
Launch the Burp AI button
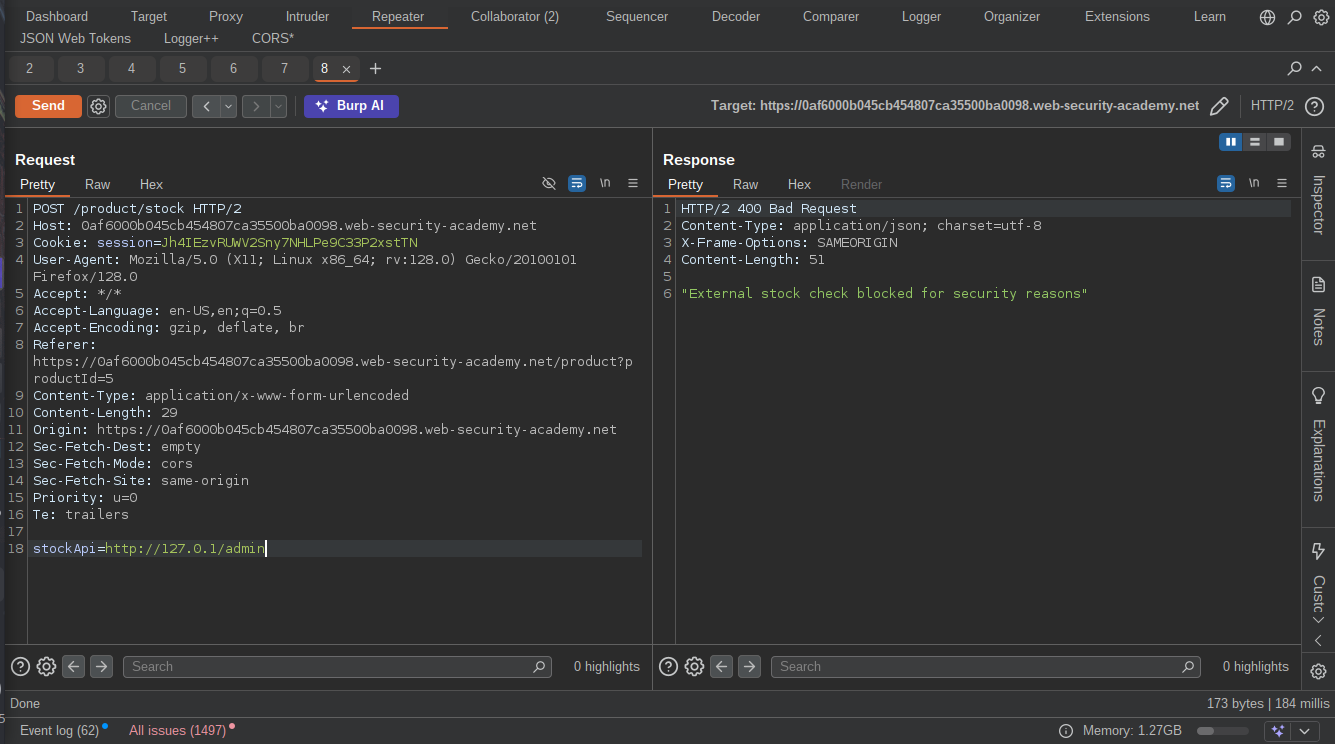pyautogui.click(x=351, y=106)
